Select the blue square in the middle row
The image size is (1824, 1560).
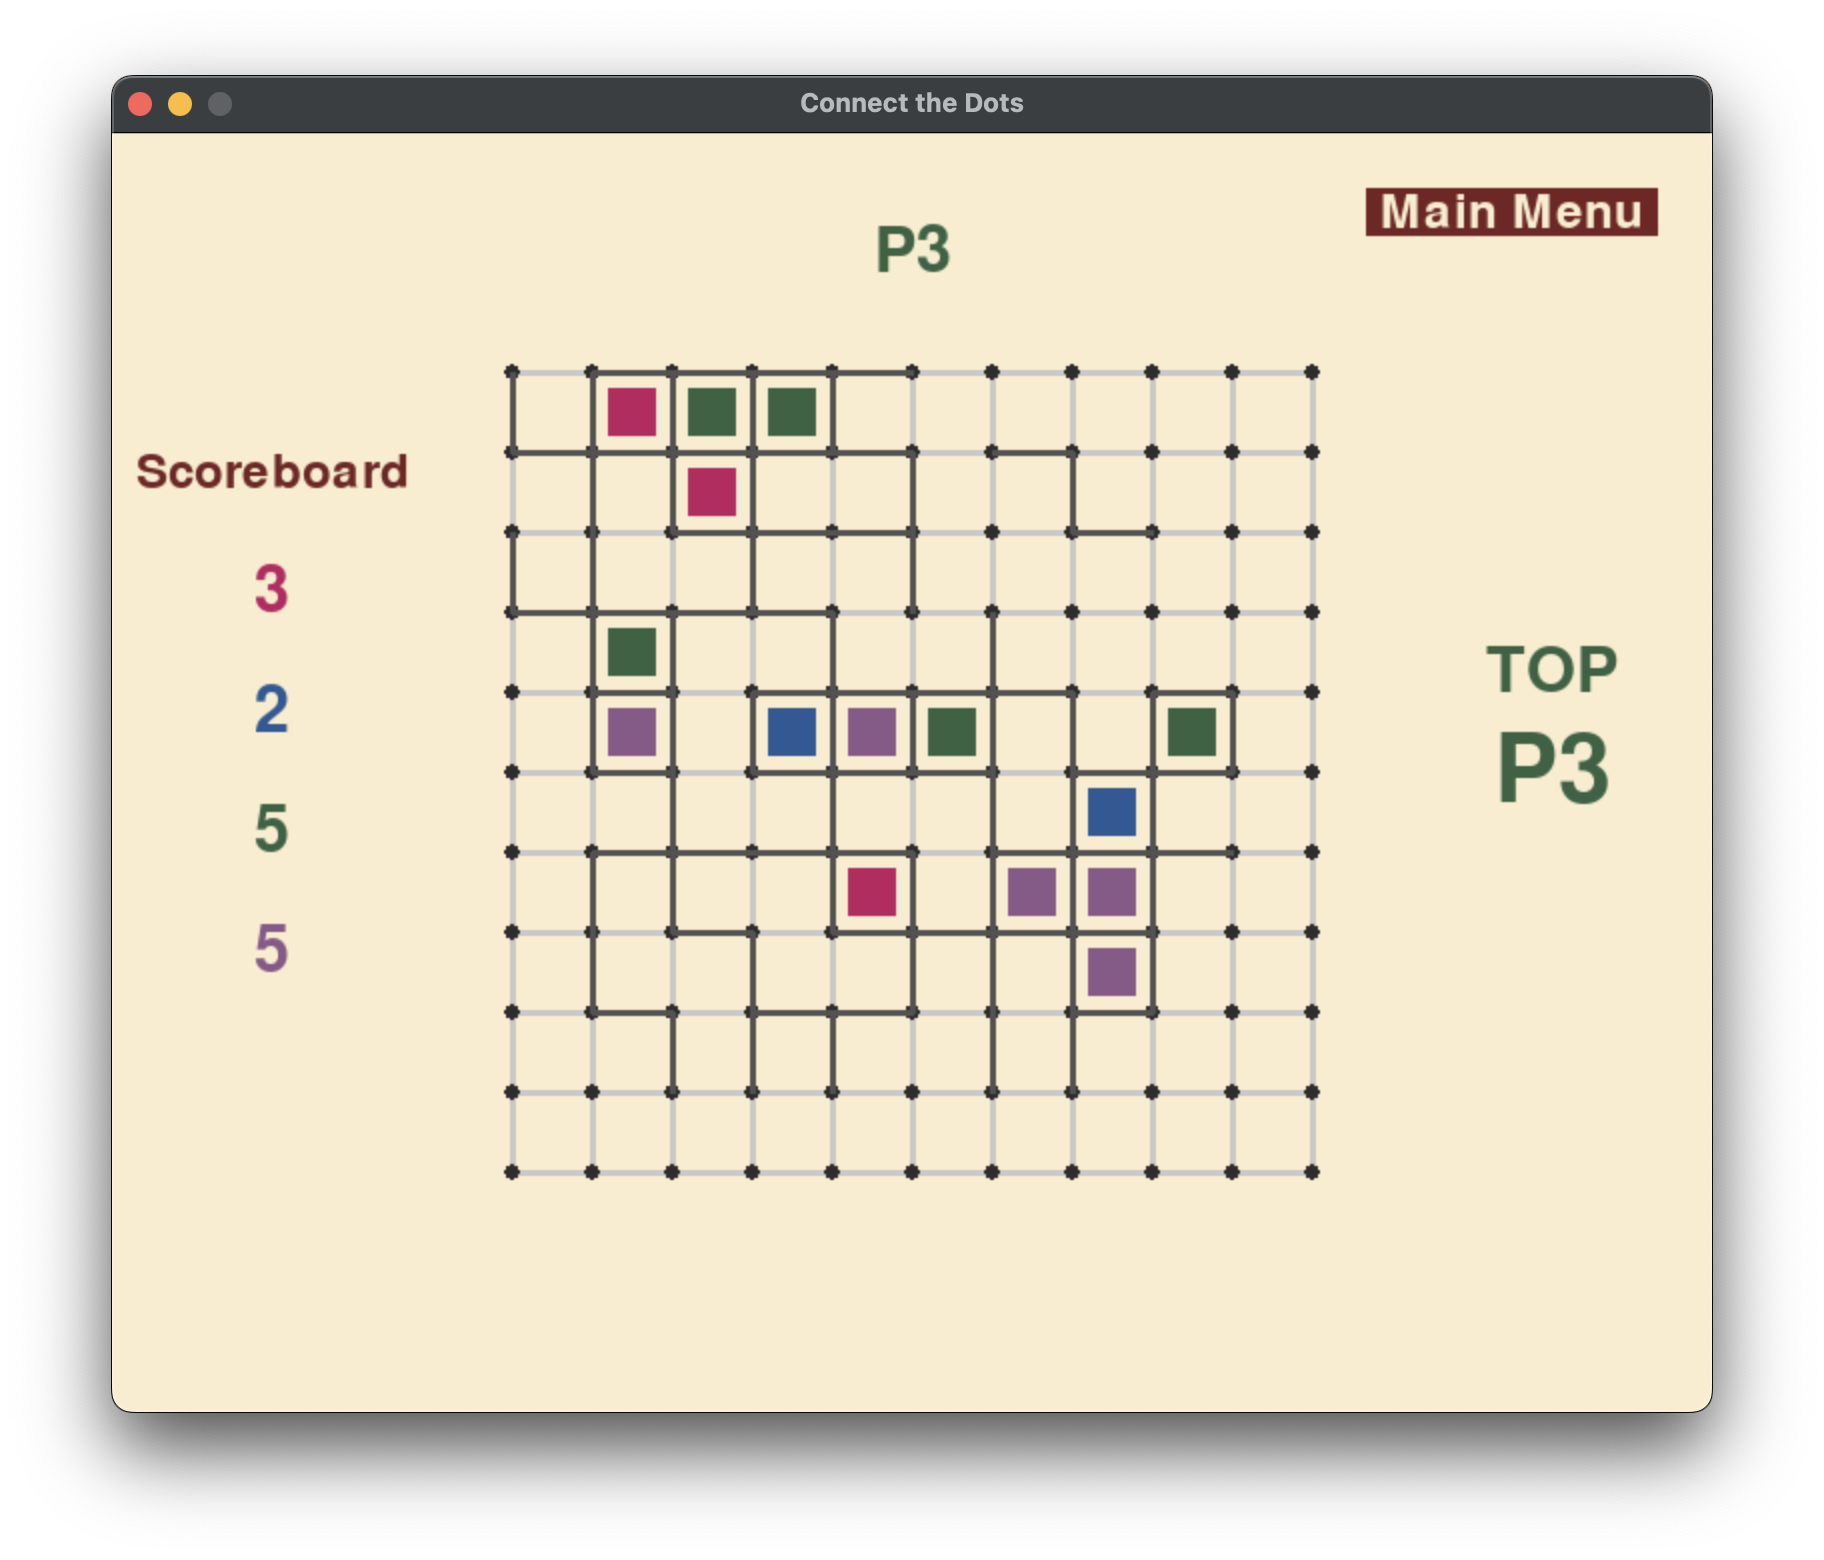tap(791, 734)
